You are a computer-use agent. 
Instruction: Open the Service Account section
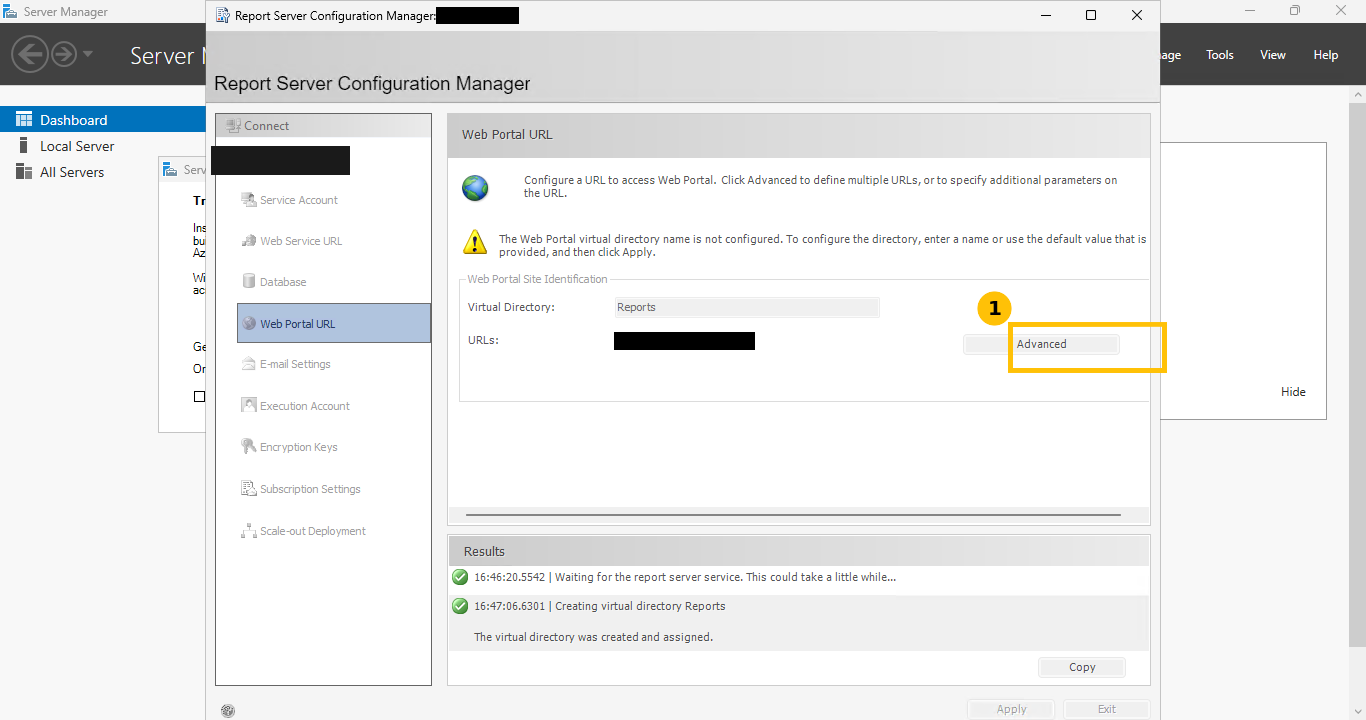click(289, 200)
